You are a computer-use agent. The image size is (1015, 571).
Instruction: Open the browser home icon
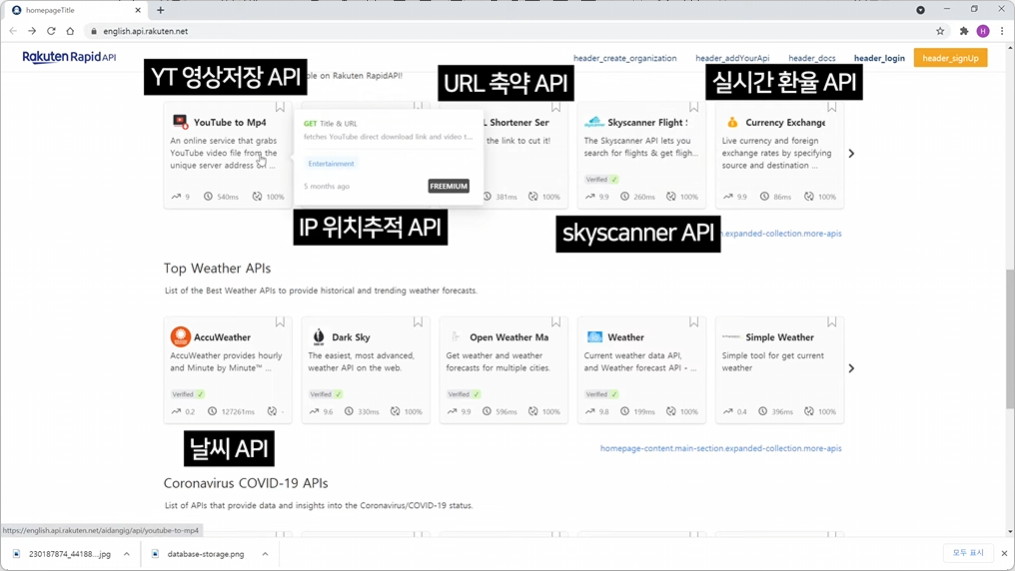(70, 31)
